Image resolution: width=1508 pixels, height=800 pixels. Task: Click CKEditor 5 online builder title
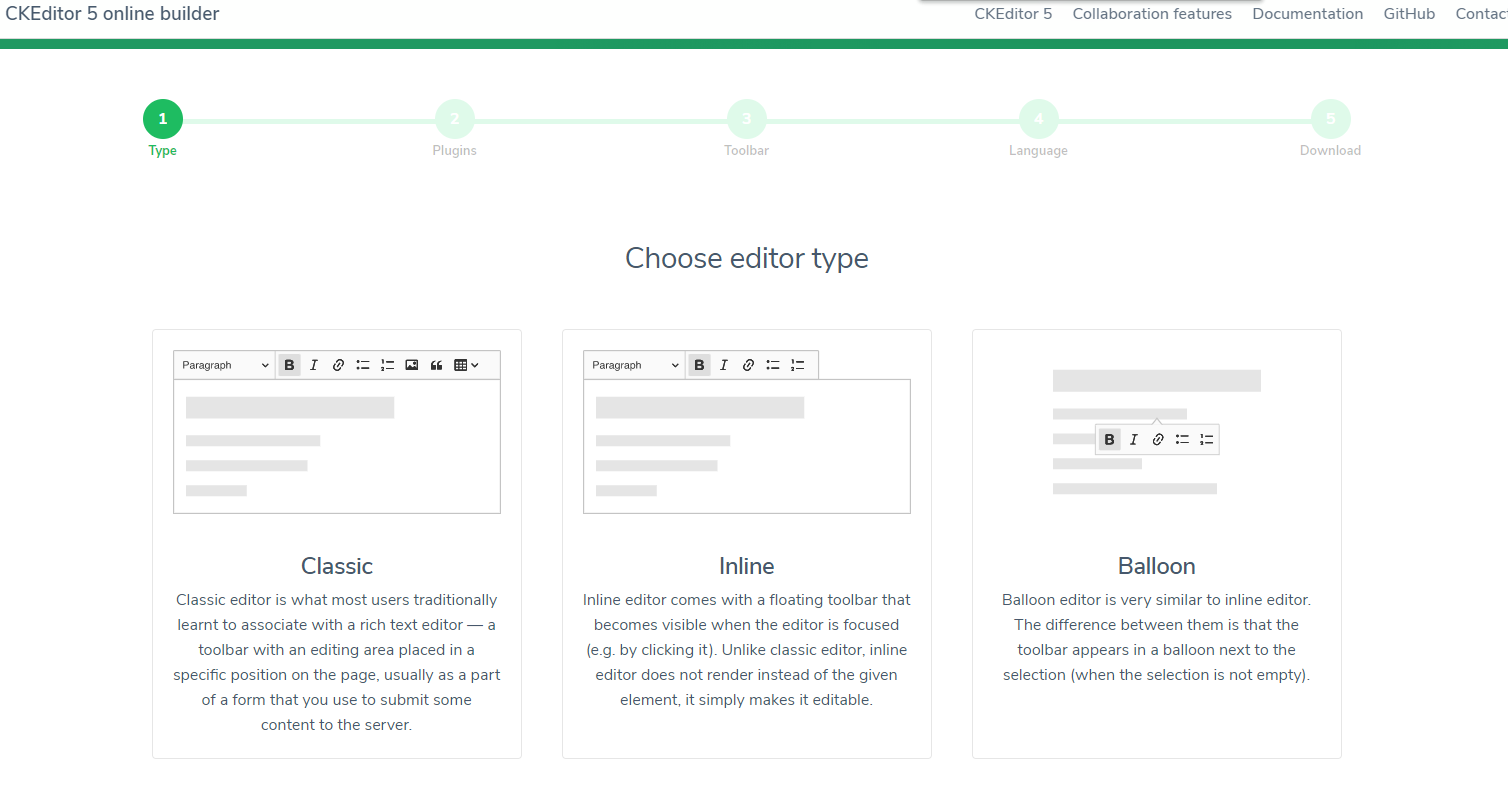point(112,14)
